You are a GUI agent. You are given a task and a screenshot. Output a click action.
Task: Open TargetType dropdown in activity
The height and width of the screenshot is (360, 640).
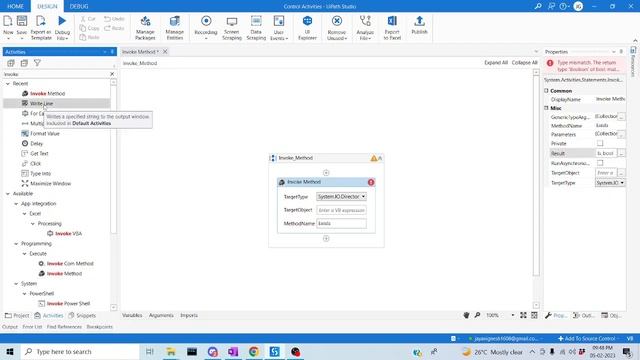click(363, 197)
